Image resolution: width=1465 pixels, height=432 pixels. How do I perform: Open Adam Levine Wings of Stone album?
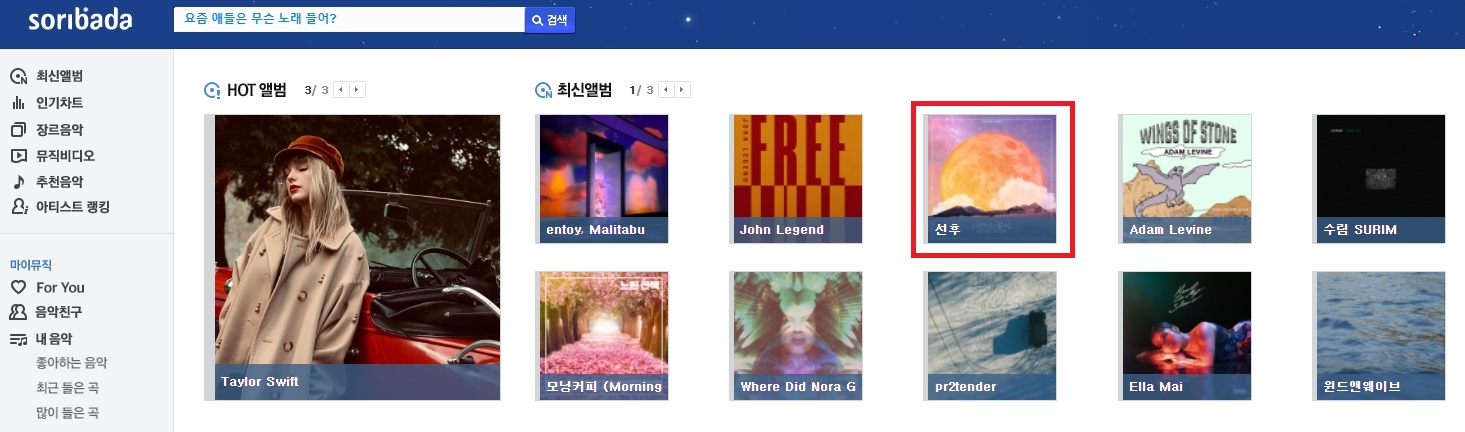[x=1184, y=179]
